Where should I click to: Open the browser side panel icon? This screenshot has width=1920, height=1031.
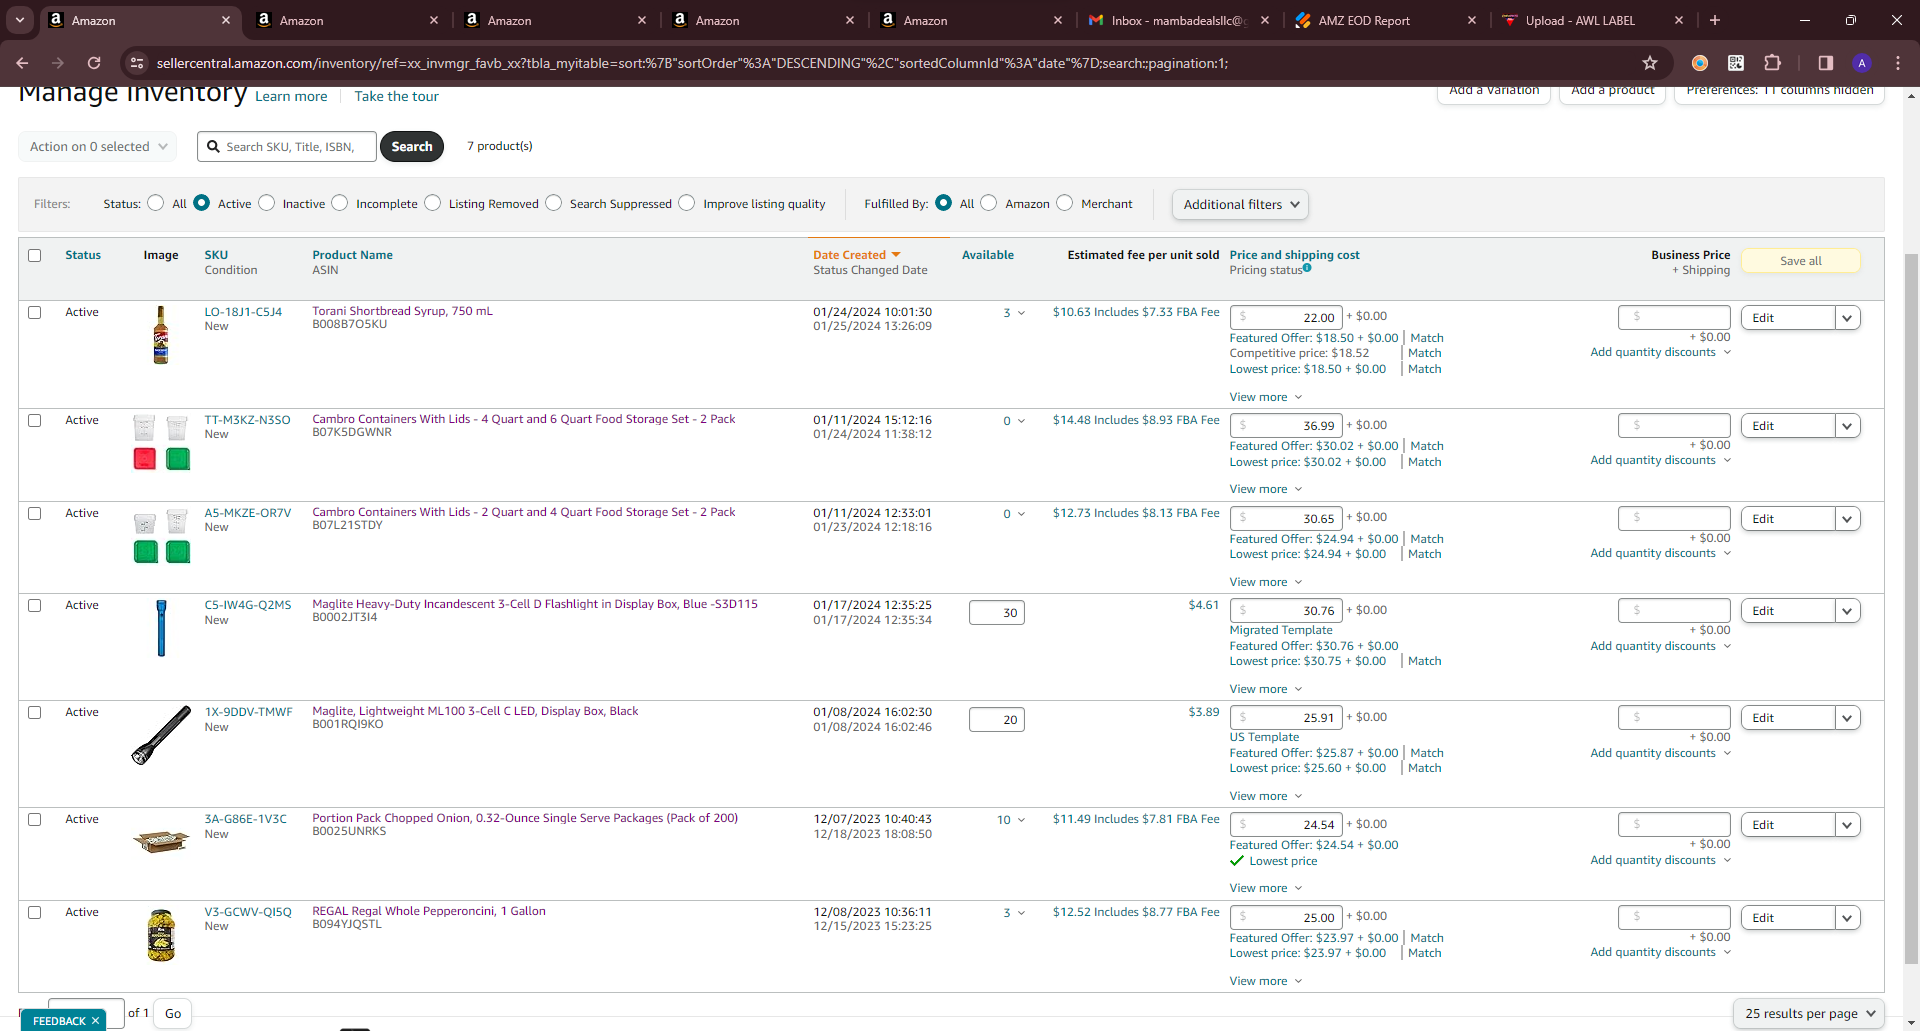(x=1825, y=63)
